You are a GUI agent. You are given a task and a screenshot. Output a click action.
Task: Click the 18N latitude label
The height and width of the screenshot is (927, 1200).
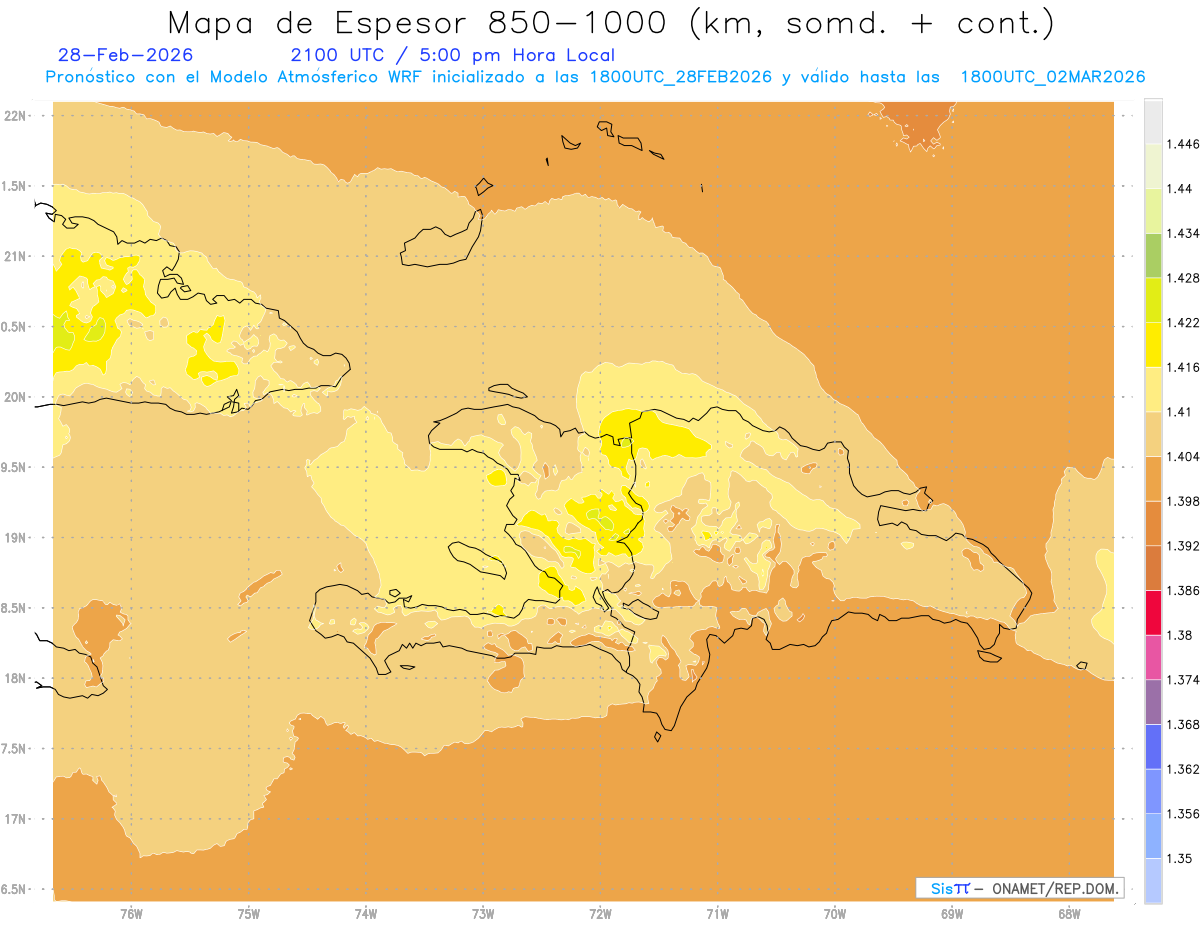pos(16,678)
